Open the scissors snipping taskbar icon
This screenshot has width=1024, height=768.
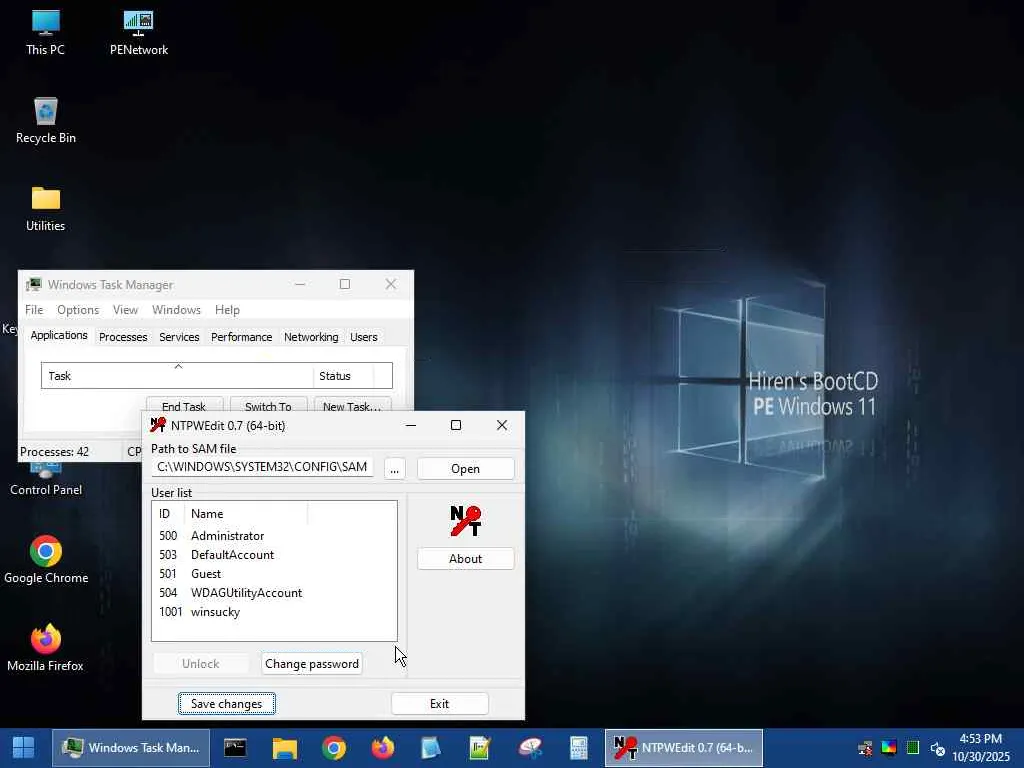pyautogui.click(x=530, y=748)
